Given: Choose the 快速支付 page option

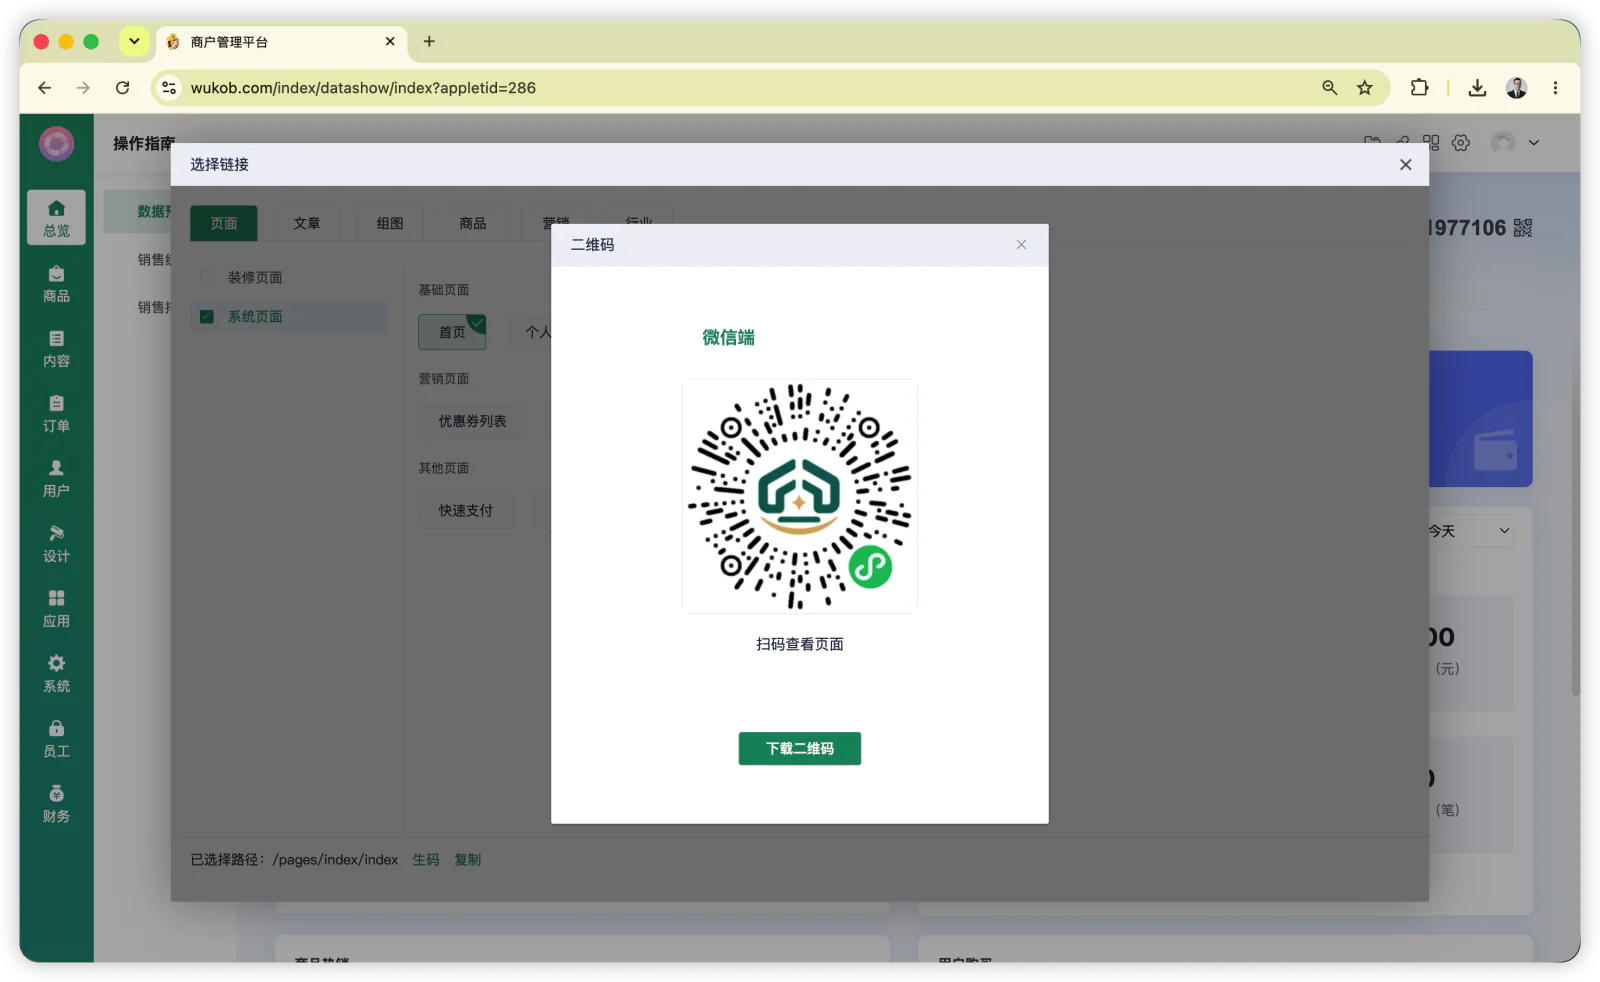Looking at the screenshot, I should (466, 510).
